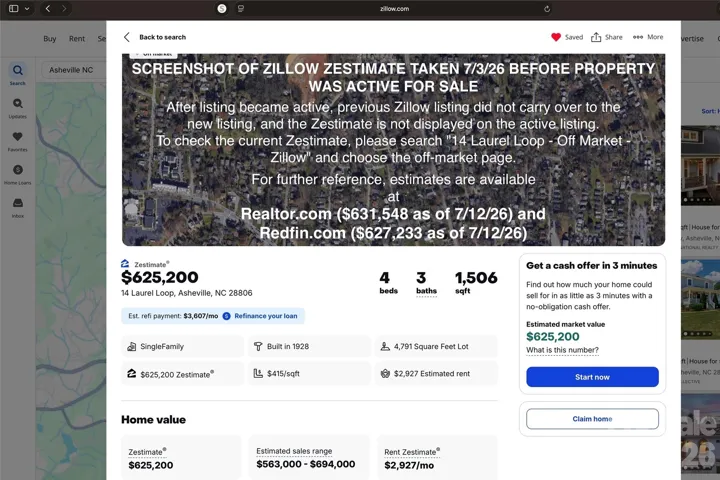Open the Share icon
This screenshot has width=720, height=480.
point(596,37)
